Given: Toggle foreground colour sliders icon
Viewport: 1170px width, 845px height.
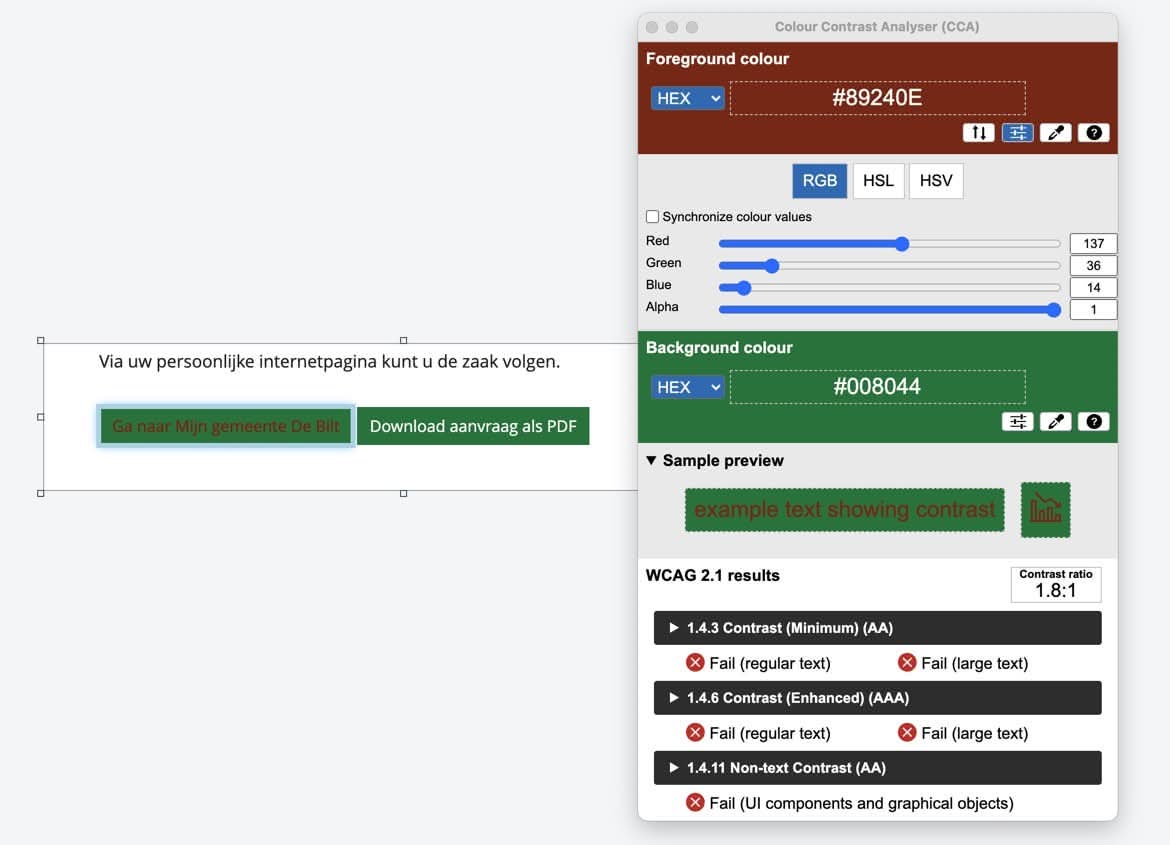Looking at the screenshot, I should click(x=1017, y=133).
